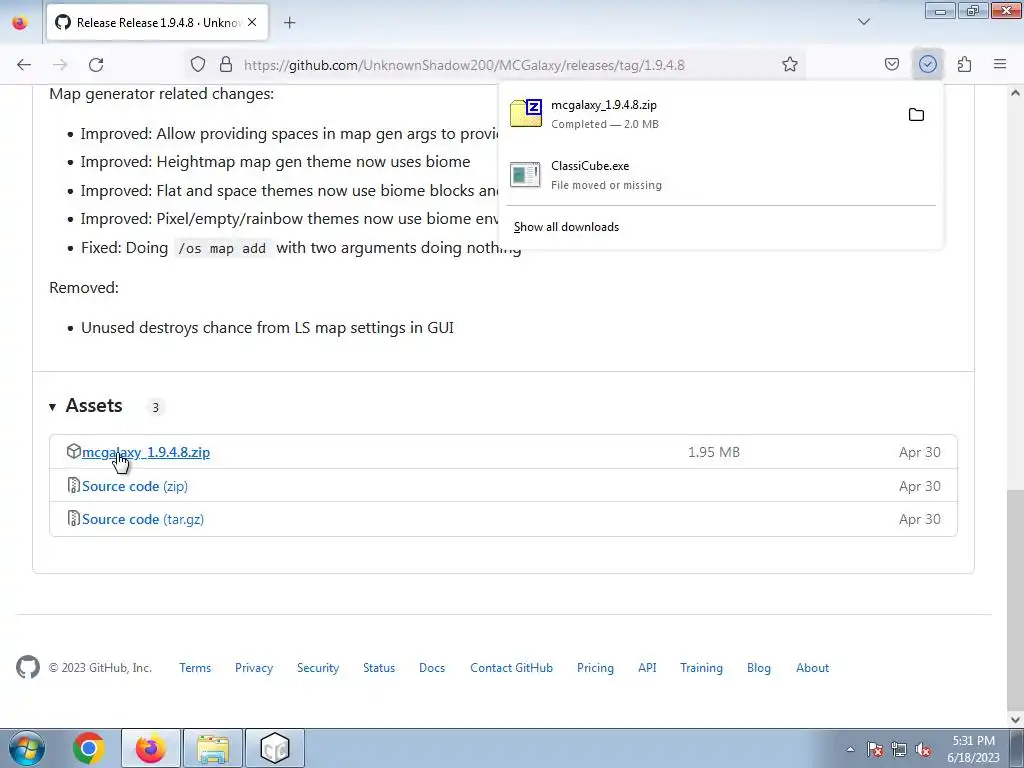
Task: Launch Chrome from the taskbar
Action: point(89,748)
